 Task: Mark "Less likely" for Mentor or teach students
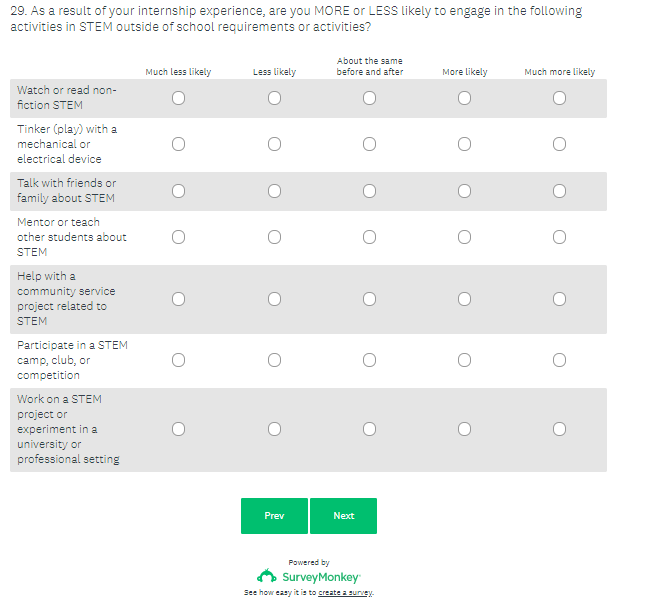coord(274,237)
